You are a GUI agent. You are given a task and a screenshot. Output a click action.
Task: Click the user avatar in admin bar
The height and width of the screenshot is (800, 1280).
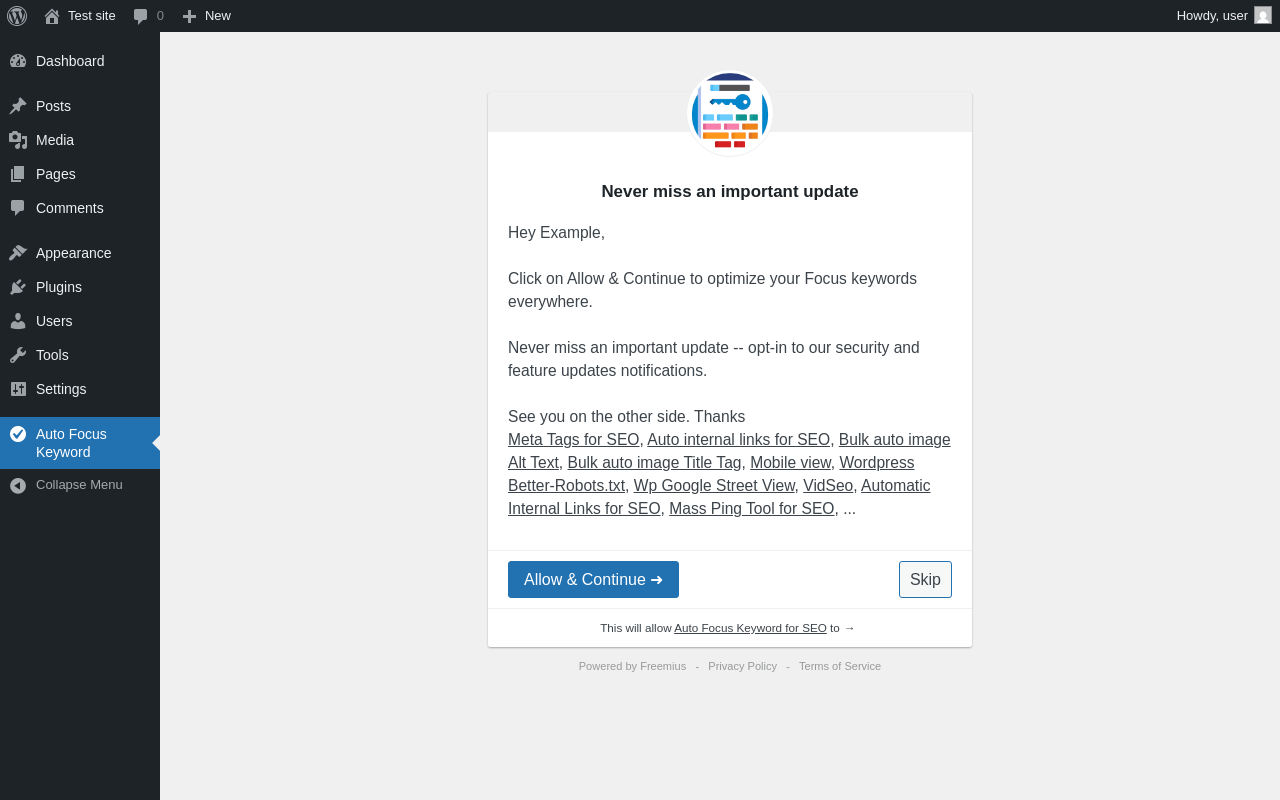coord(1263,15)
